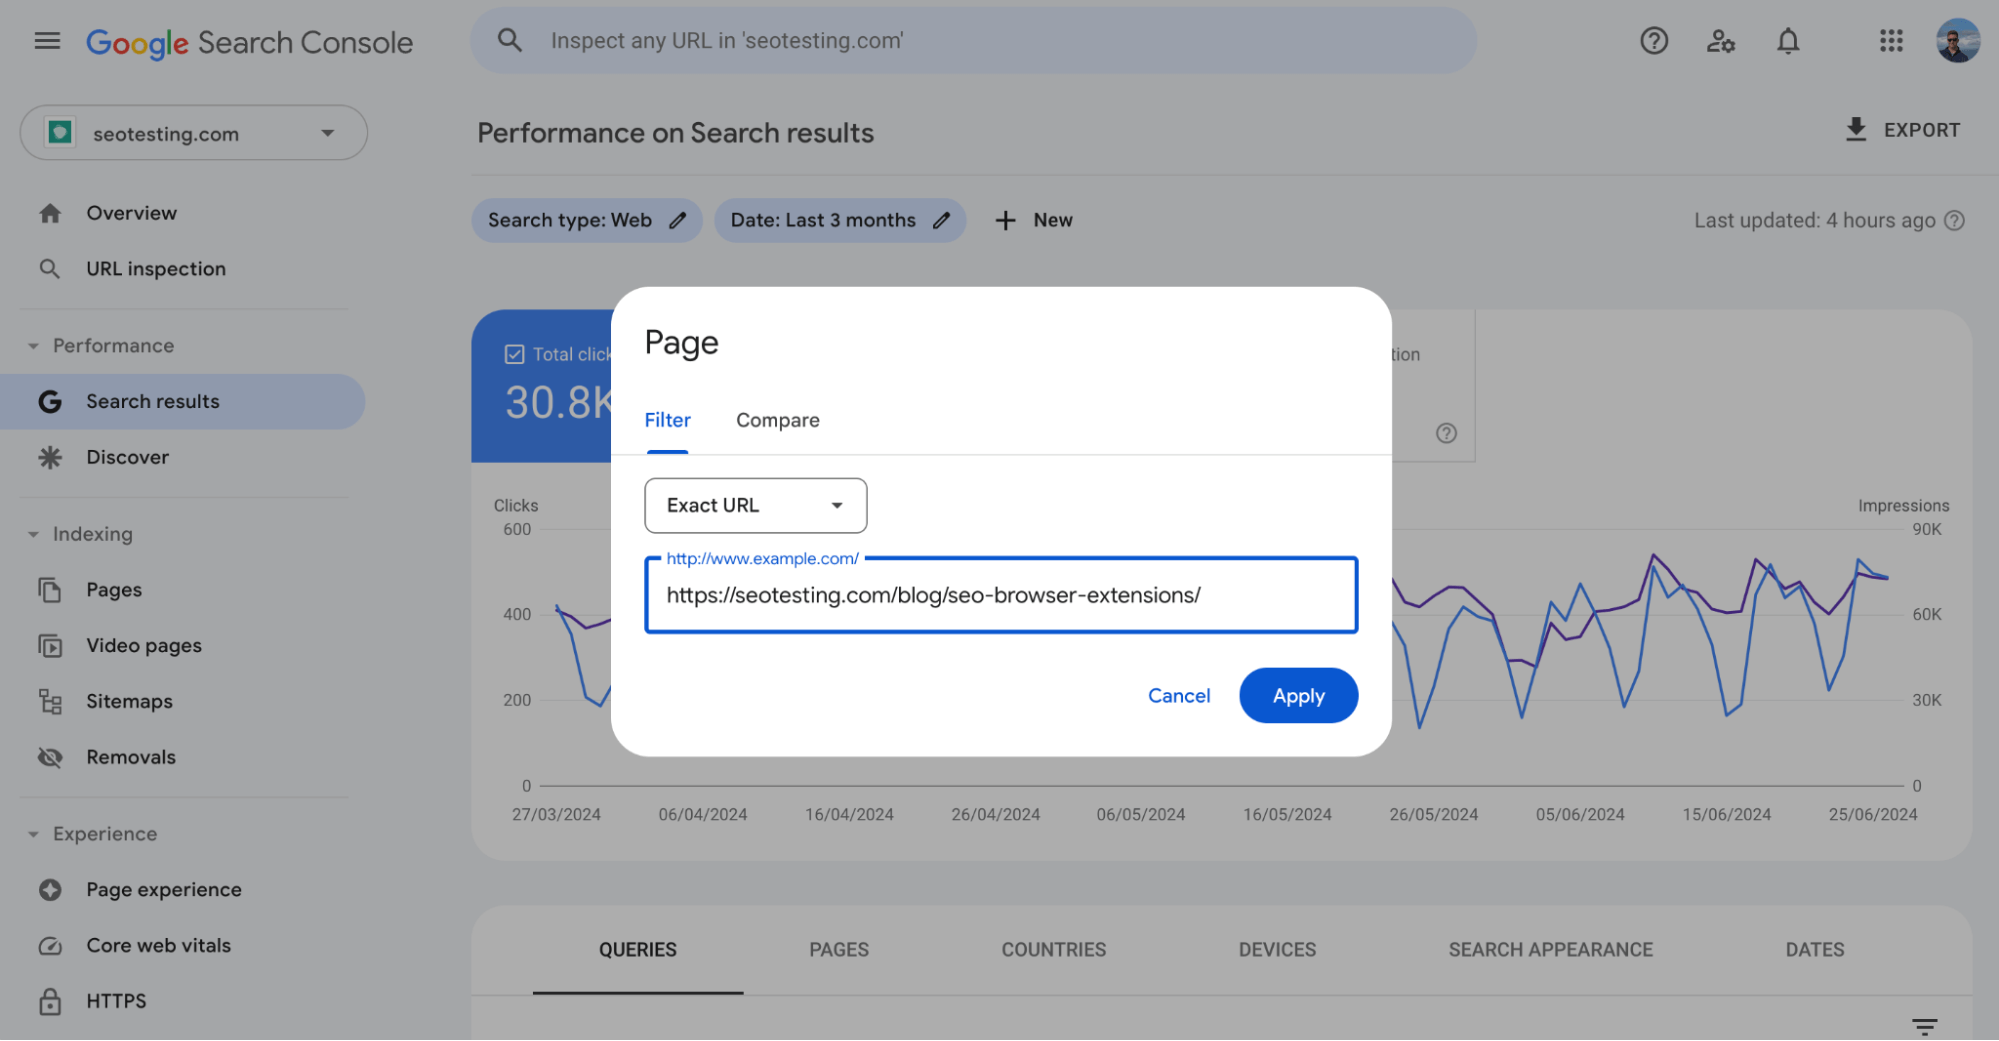Screen dimensions: 1999x1041
Task: Collapse the Experience sidebar section
Action: point(33,834)
